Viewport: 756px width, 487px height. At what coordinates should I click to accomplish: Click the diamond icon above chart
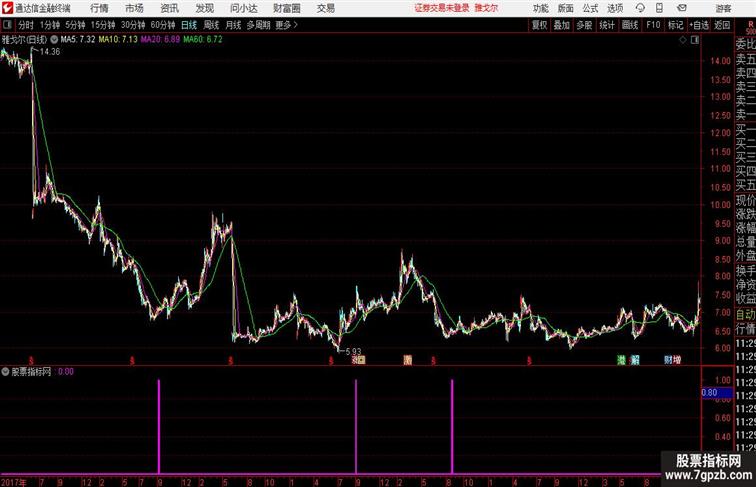pyautogui.click(x=683, y=40)
